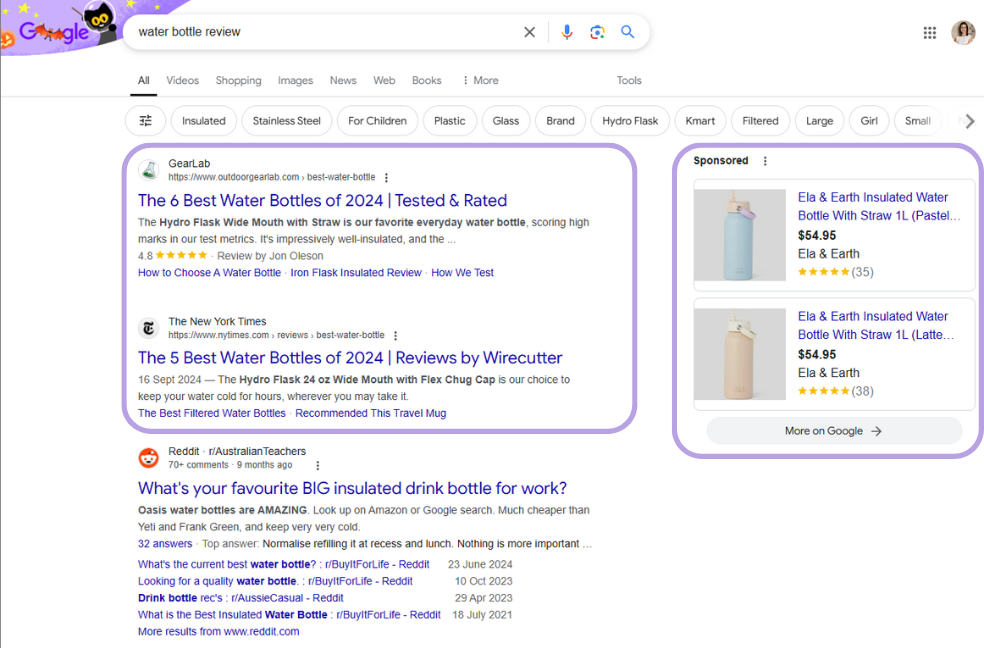Select the Insulated filter chip
The height and width of the screenshot is (656, 984).
pyautogui.click(x=203, y=120)
